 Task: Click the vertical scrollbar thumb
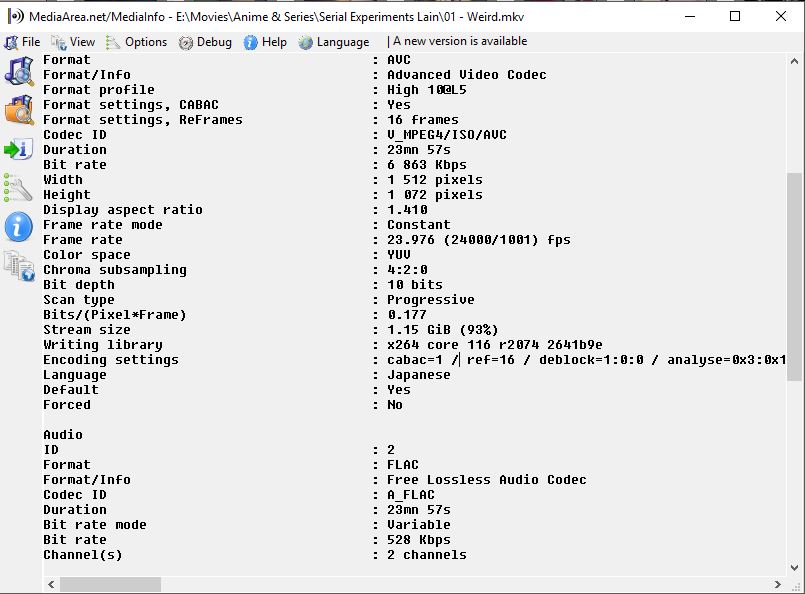(794, 277)
